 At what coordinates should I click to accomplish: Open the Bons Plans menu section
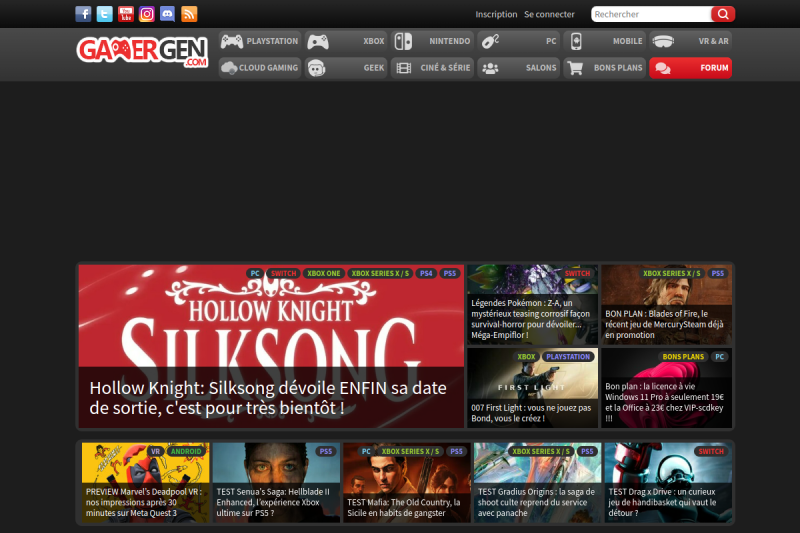(x=605, y=68)
